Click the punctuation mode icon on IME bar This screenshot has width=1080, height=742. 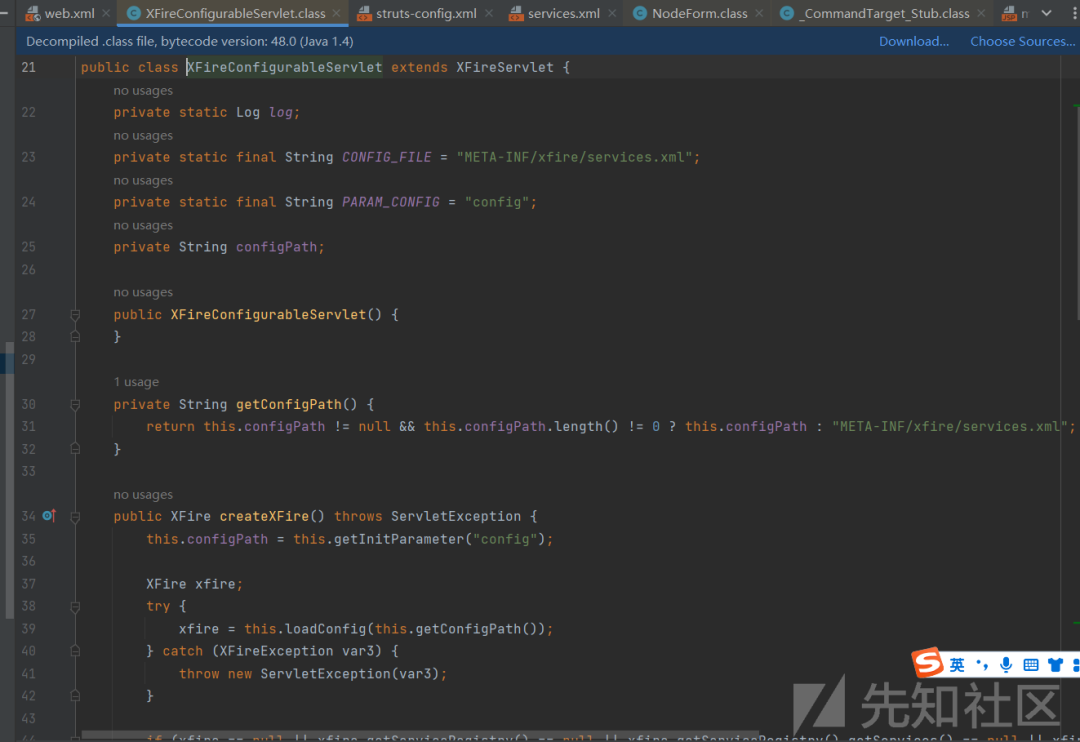(982, 665)
